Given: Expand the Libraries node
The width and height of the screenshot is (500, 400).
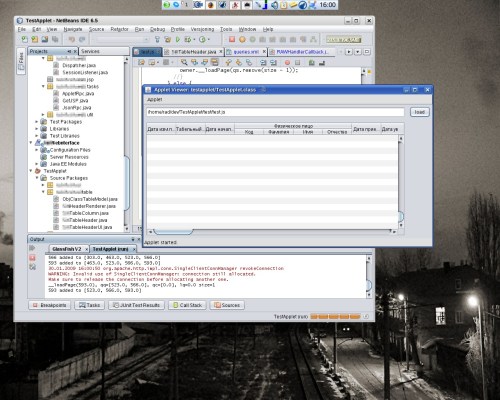Looking at the screenshot, I should [x=37, y=129].
